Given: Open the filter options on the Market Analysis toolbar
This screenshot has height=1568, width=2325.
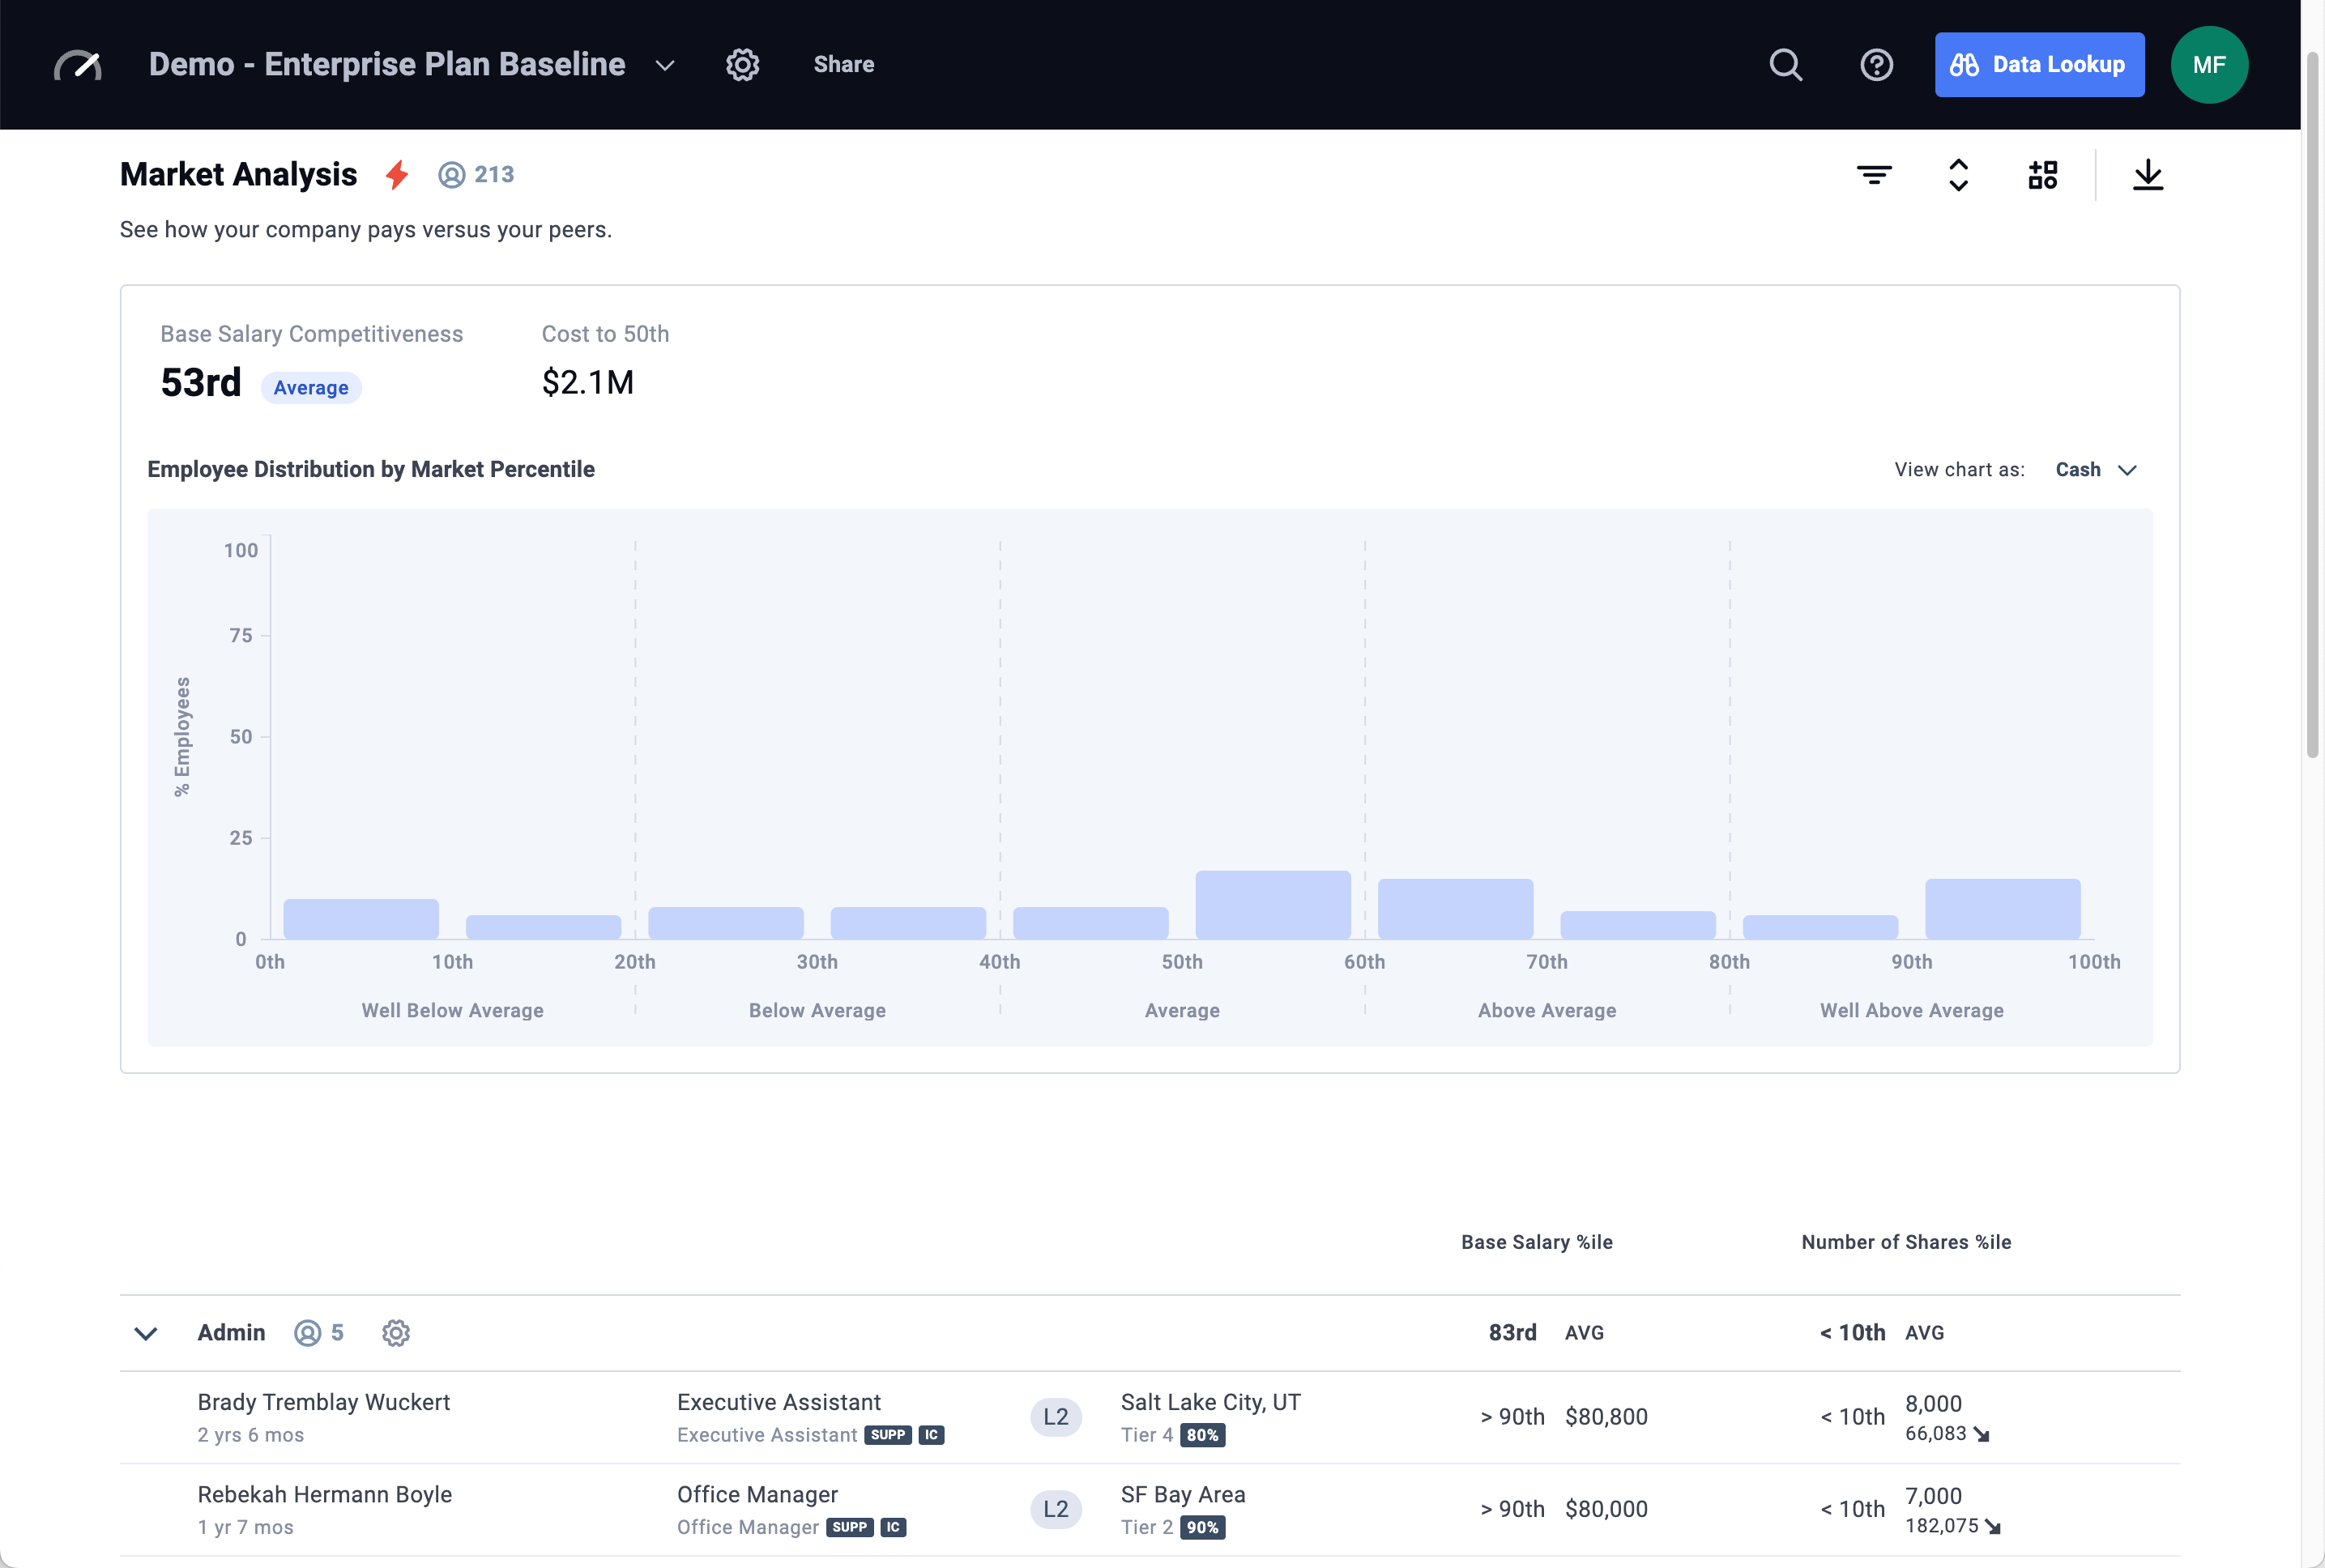Looking at the screenshot, I should (1875, 174).
